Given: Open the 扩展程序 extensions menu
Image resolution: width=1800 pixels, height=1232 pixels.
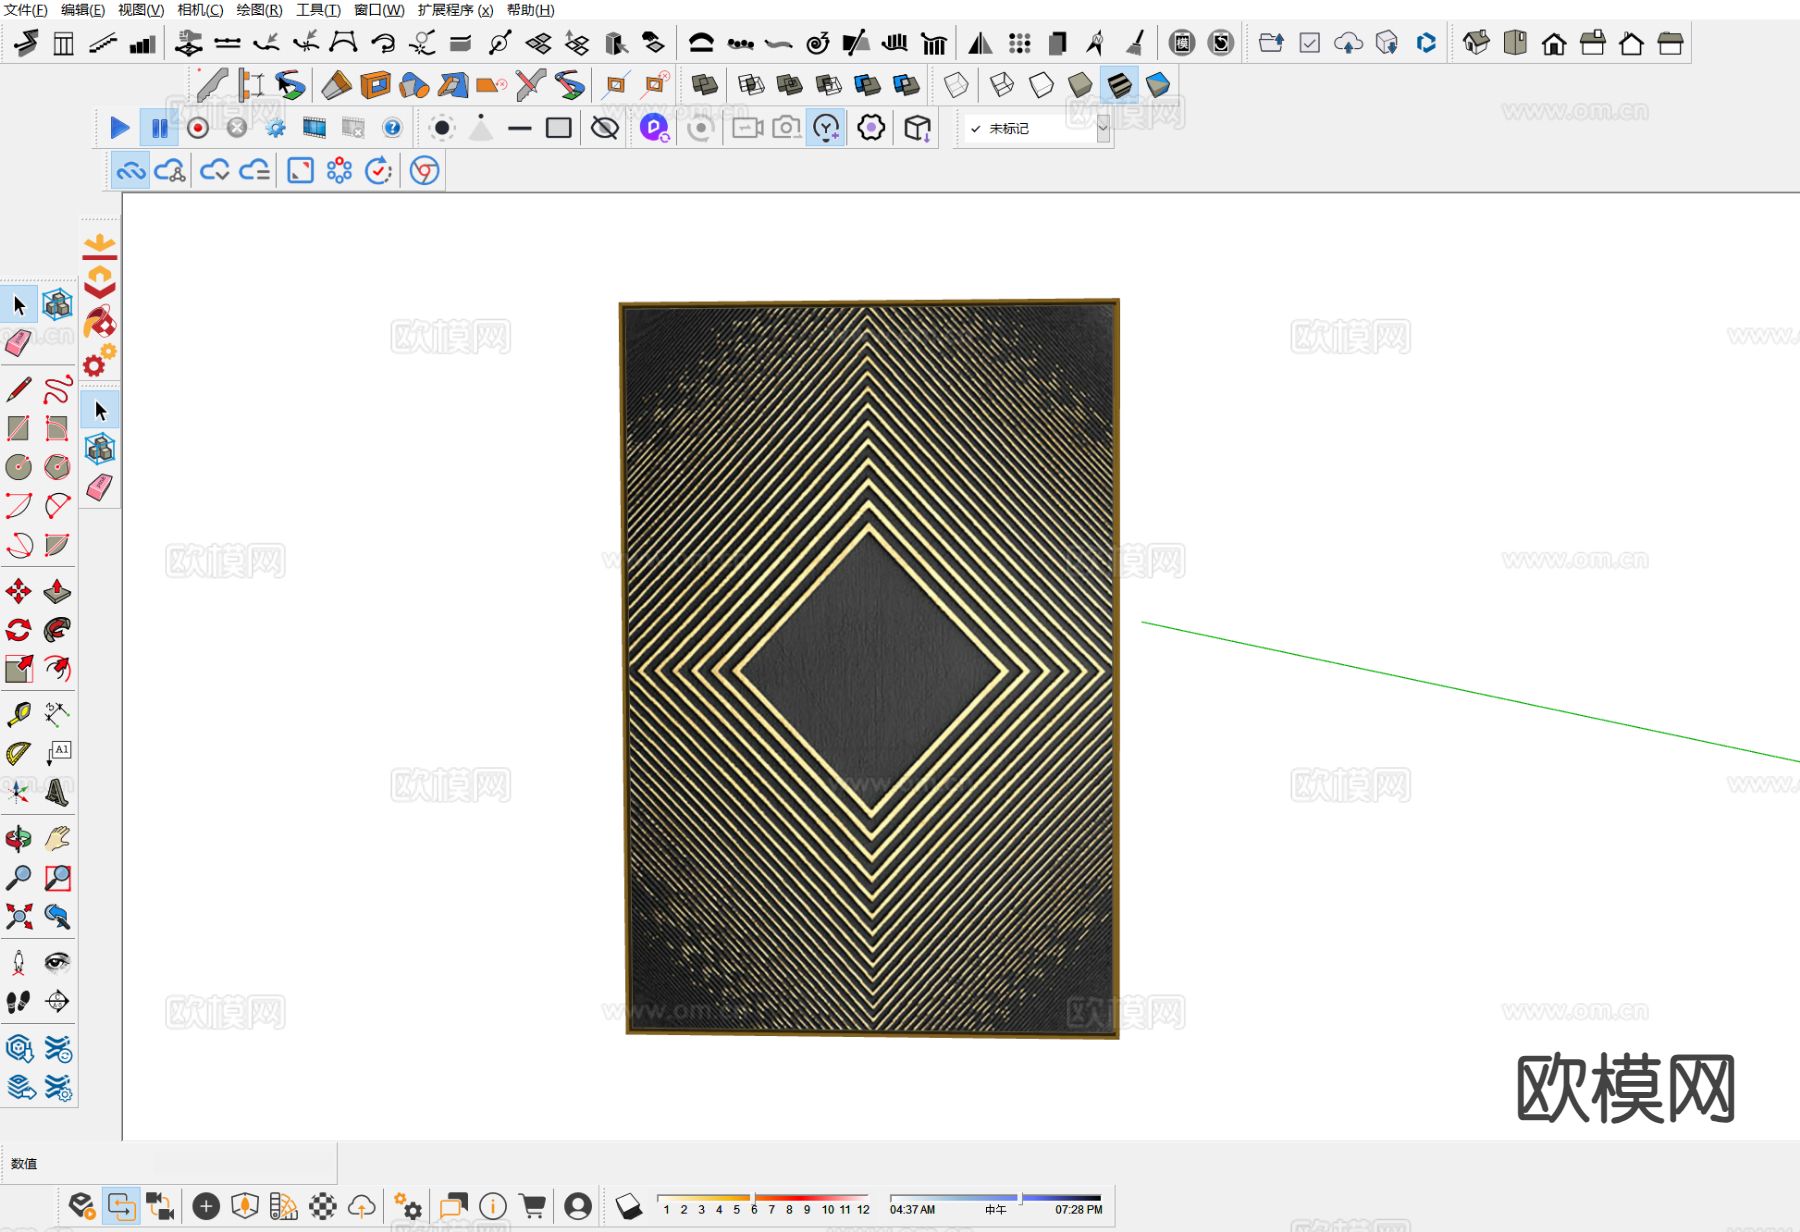Looking at the screenshot, I should click(455, 10).
